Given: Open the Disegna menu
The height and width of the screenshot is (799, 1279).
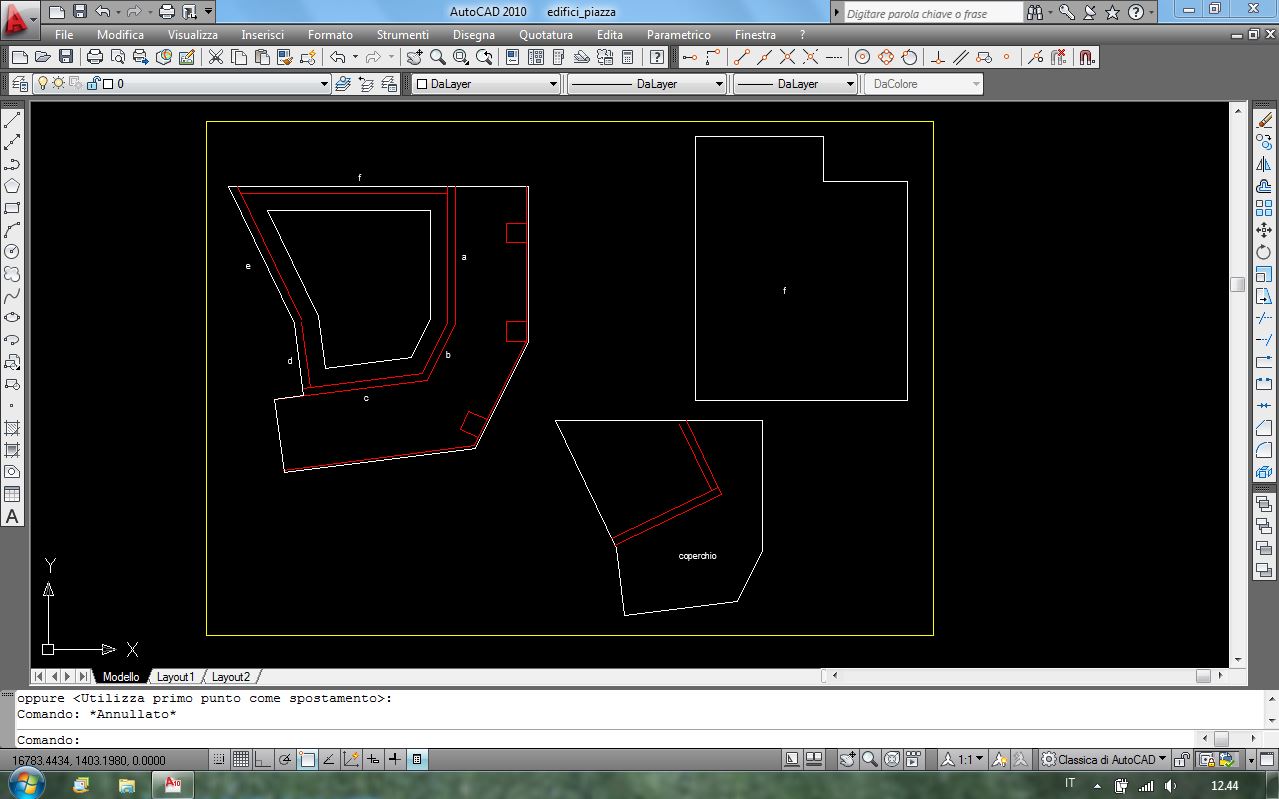Looking at the screenshot, I should pos(473,35).
